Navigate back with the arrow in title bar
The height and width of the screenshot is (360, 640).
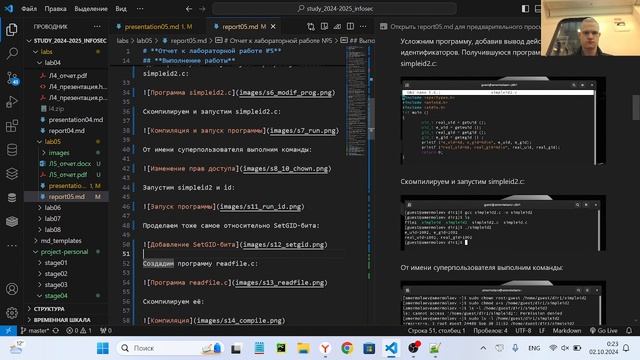click(189, 9)
